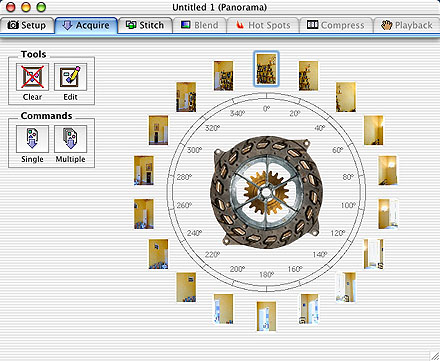Screen dimensions: 440x361
Task: Click the 100° label on the dial
Action: coord(348,205)
